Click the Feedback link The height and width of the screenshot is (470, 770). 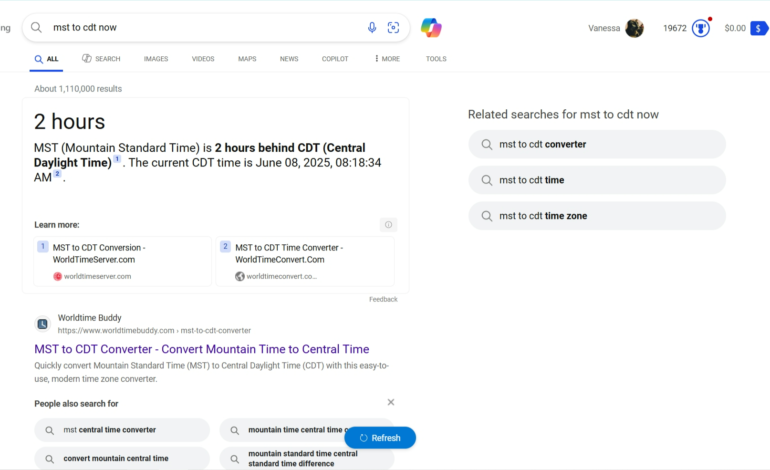(383, 299)
